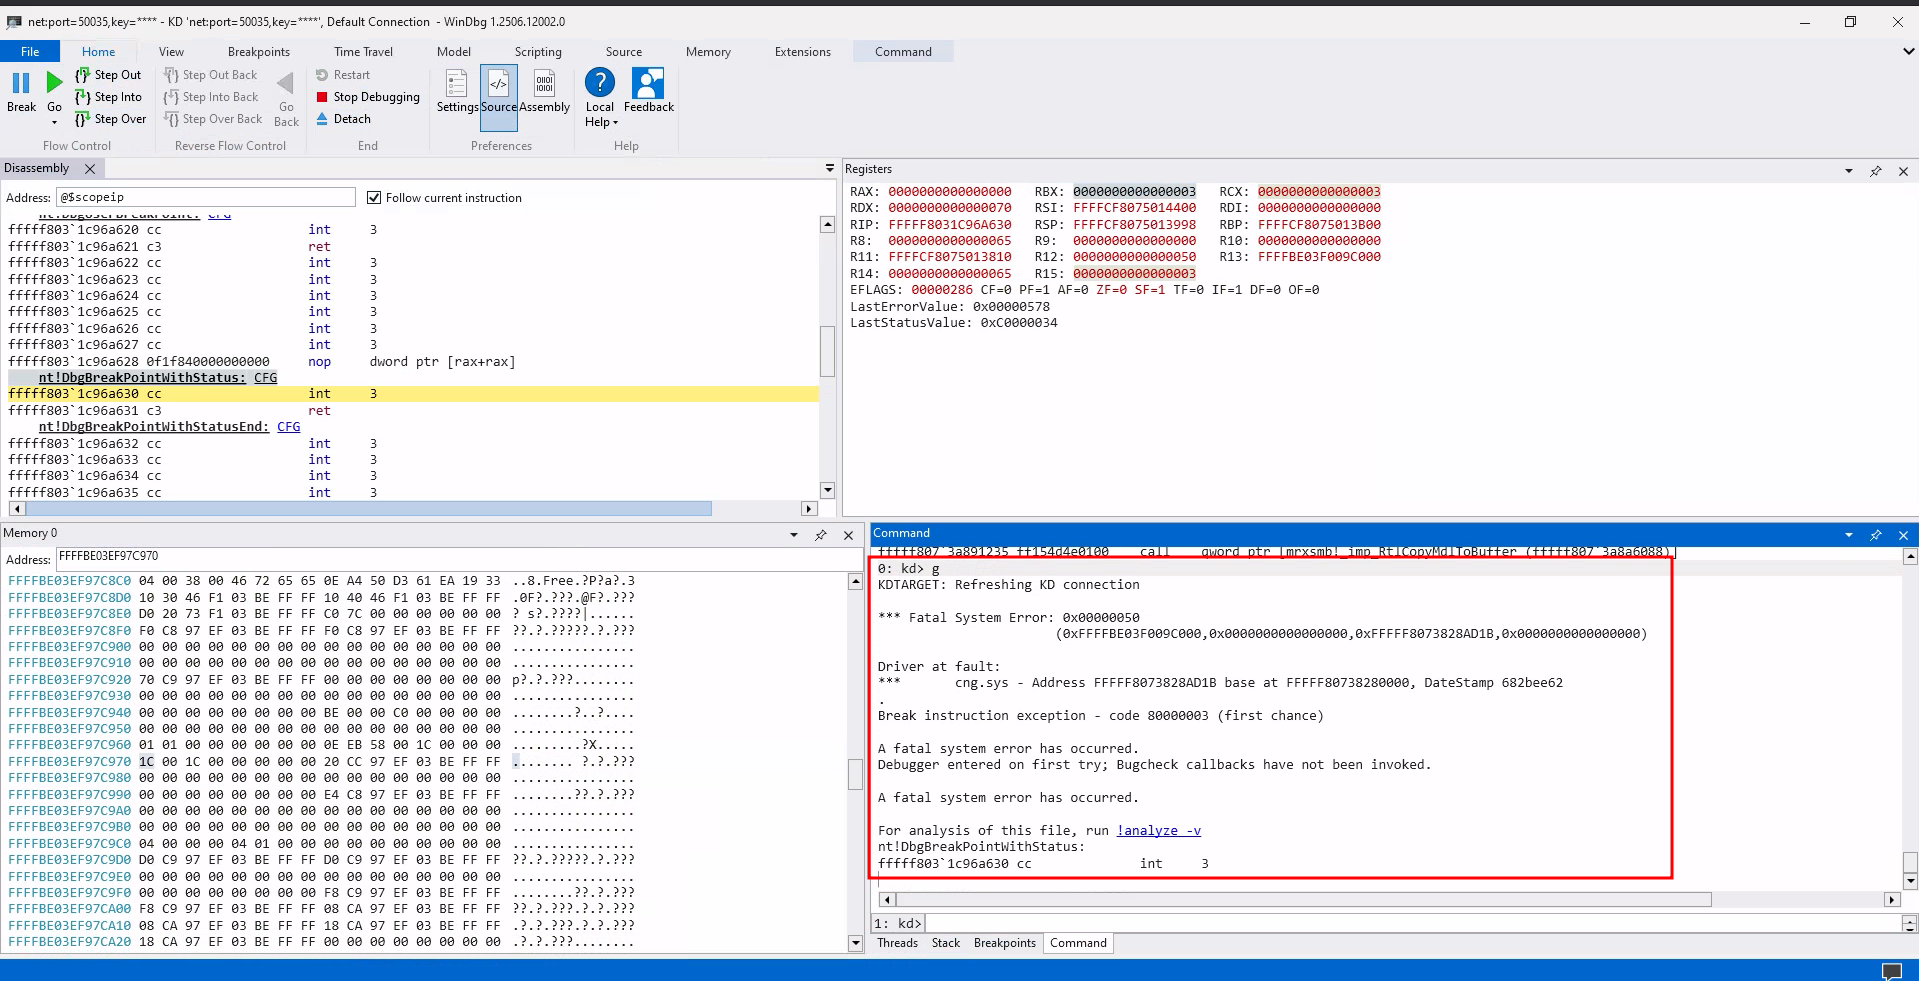Click the Break pause icon

click(x=21, y=84)
